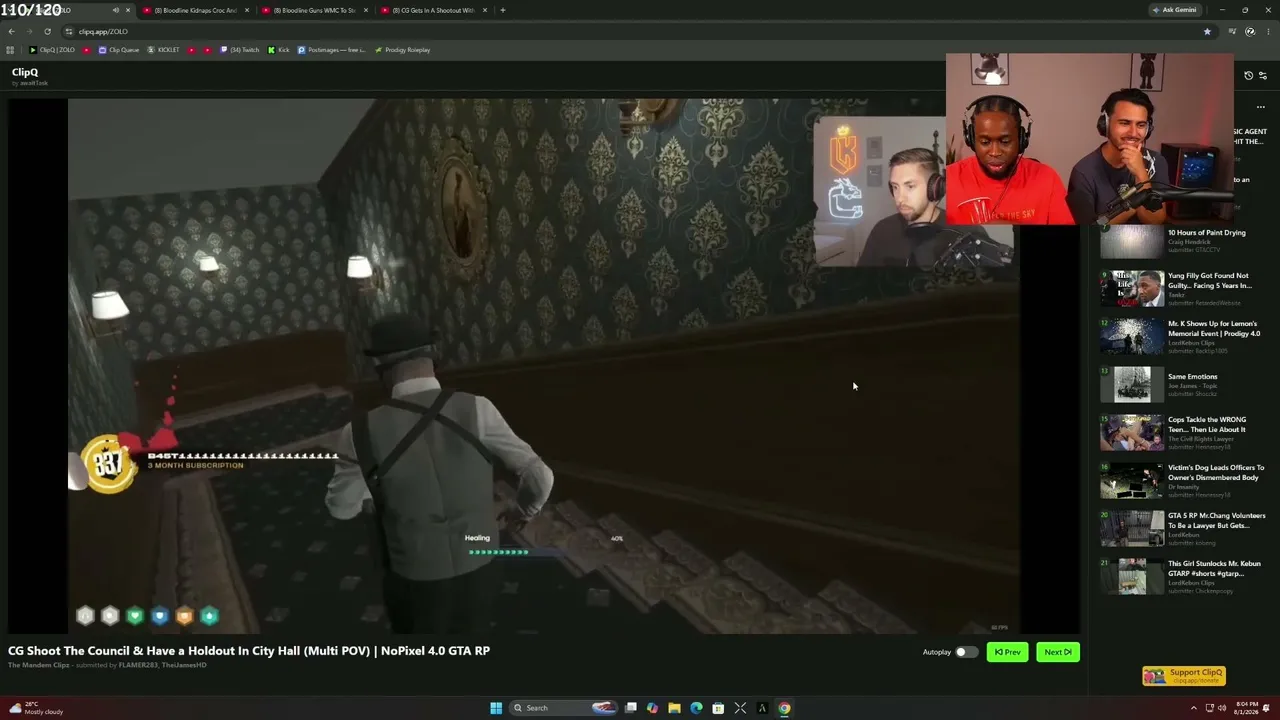This screenshot has width=1280, height=720.
Task: Open the Support ClipQ donate button
Action: (x=1184, y=676)
